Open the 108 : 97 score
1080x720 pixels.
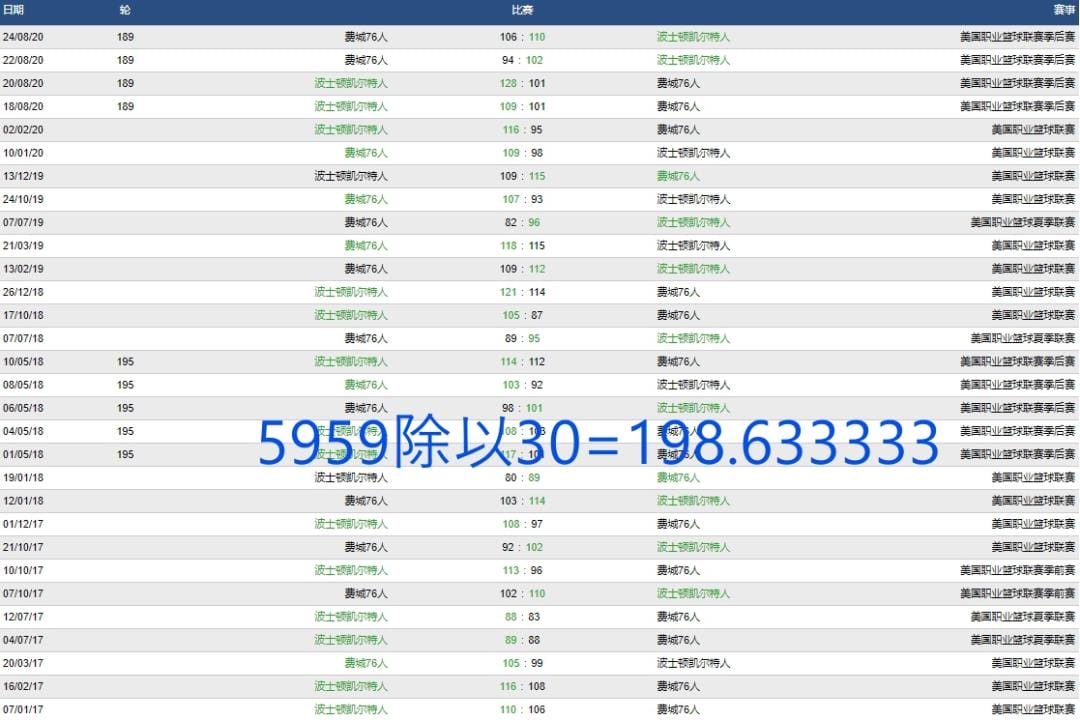tap(522, 524)
